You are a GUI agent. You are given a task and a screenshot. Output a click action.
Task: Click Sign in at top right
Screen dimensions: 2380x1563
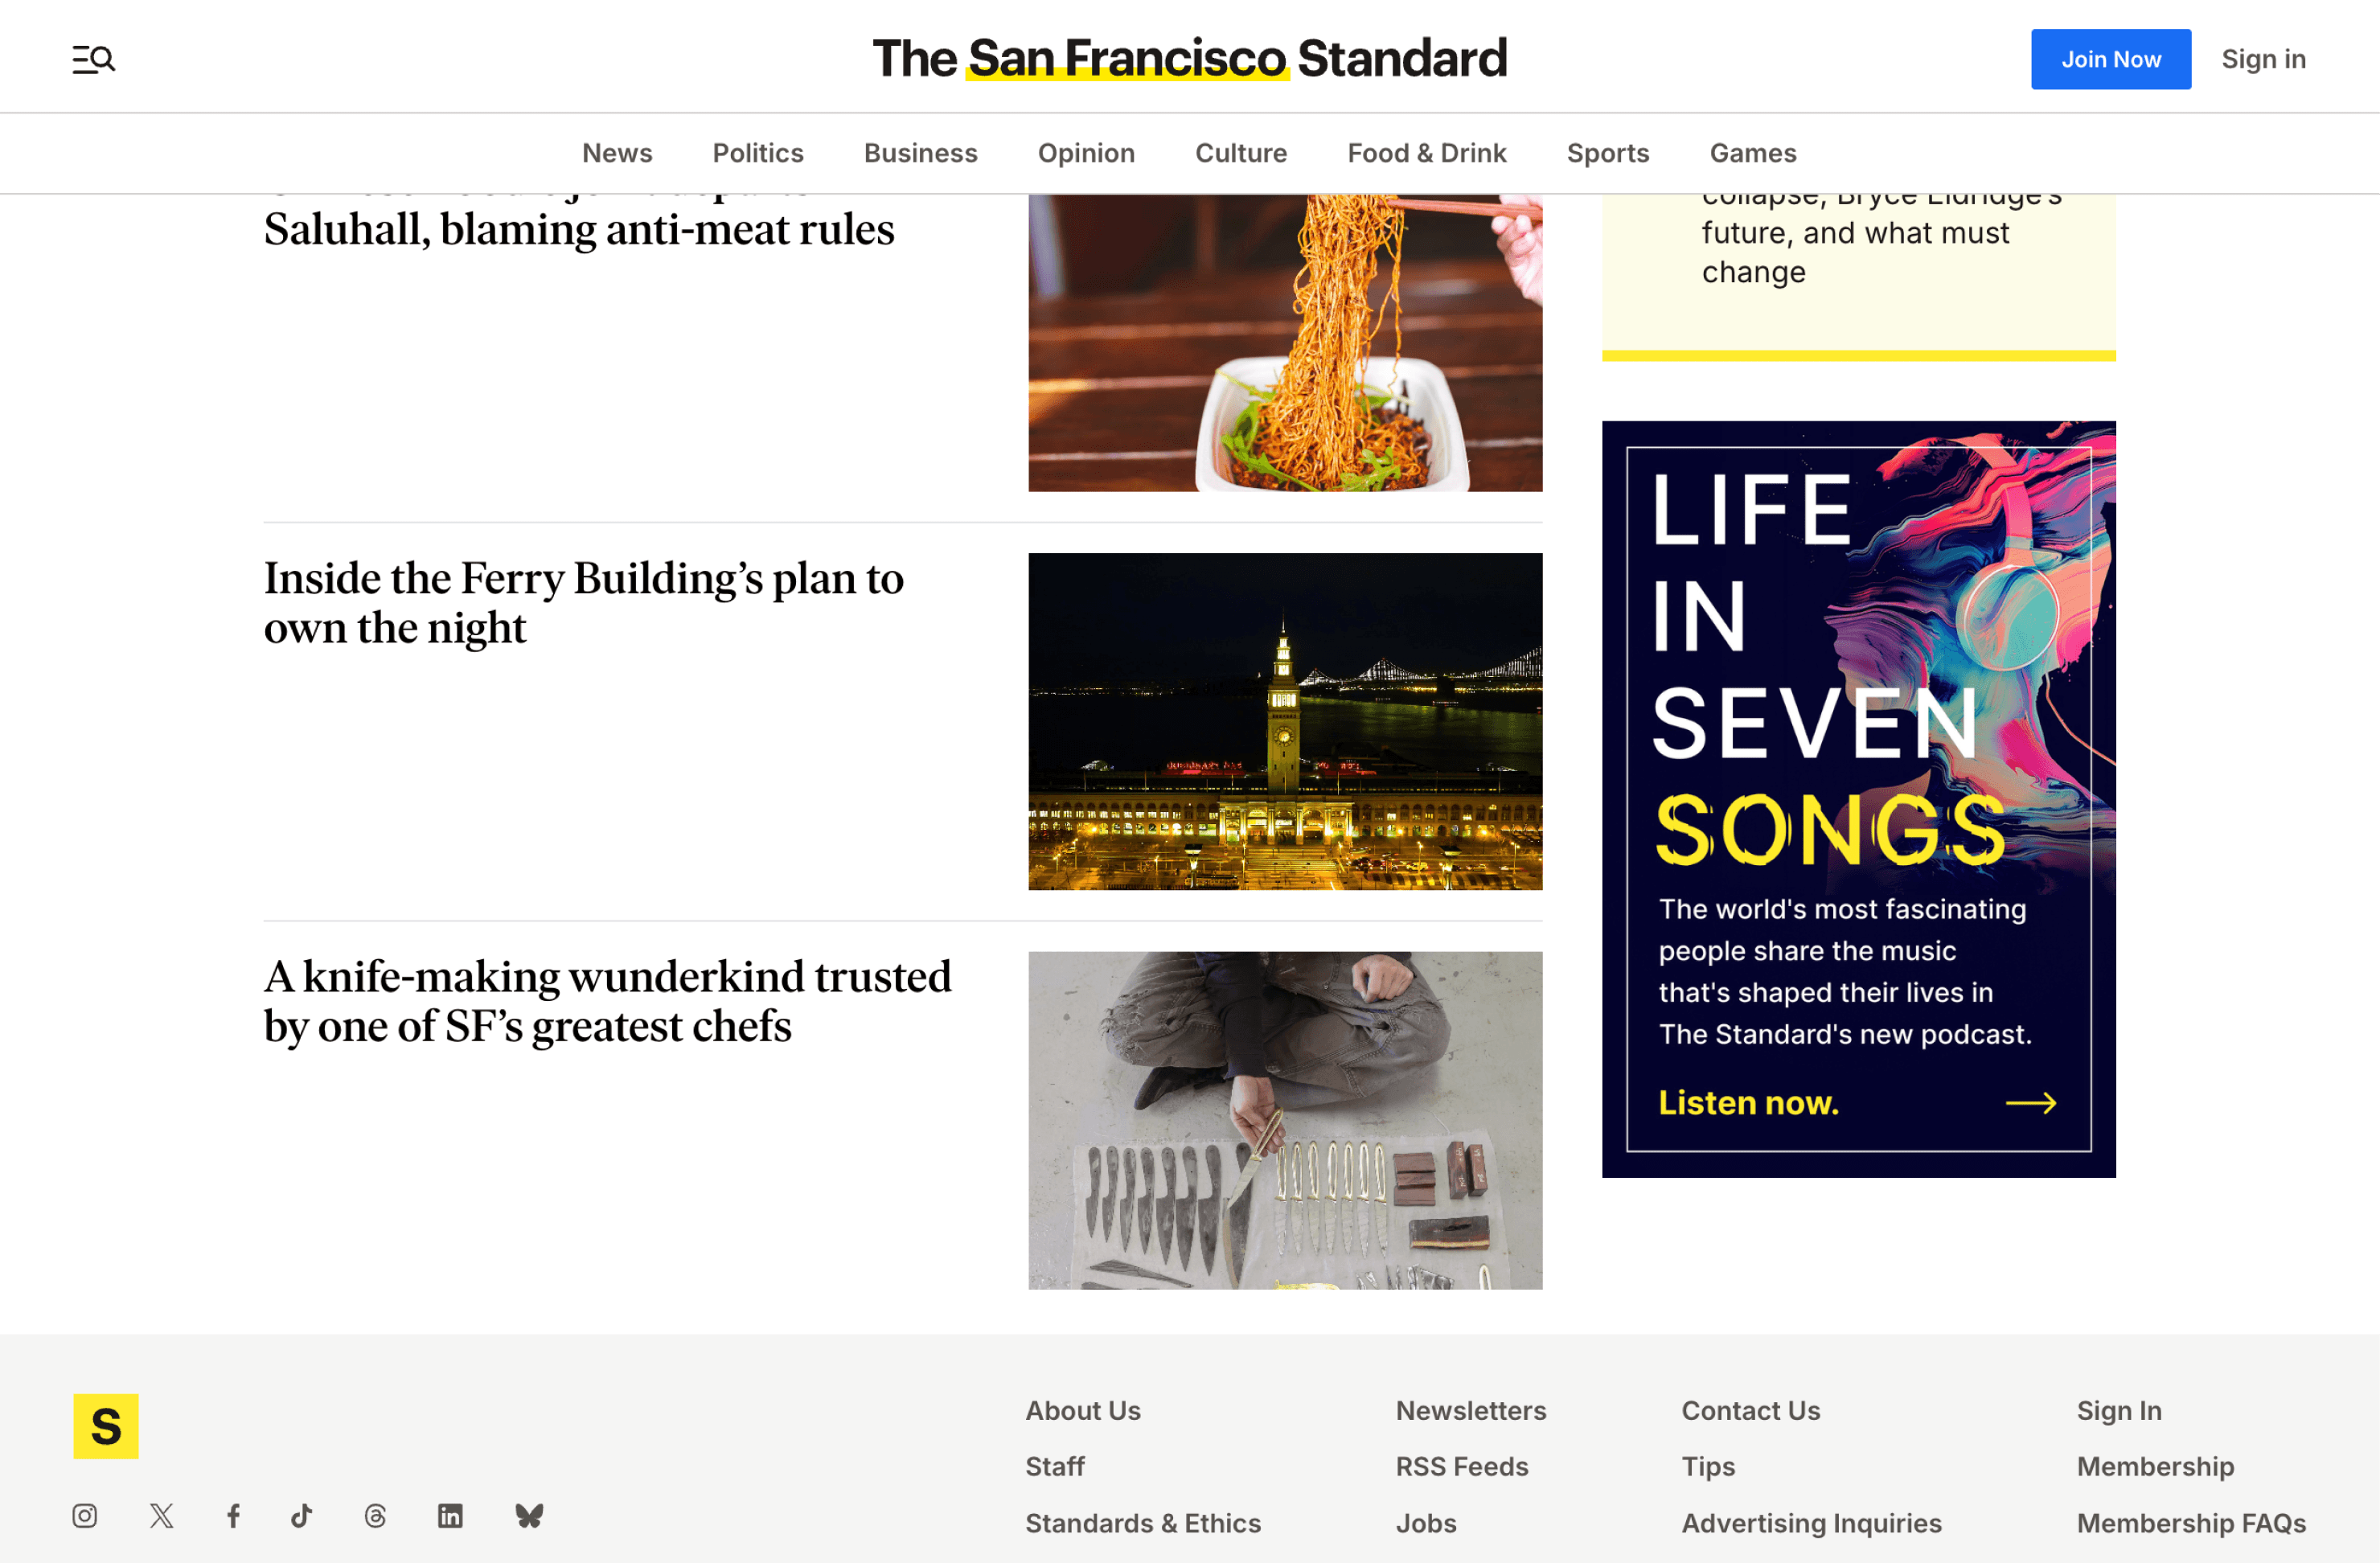2263,59
